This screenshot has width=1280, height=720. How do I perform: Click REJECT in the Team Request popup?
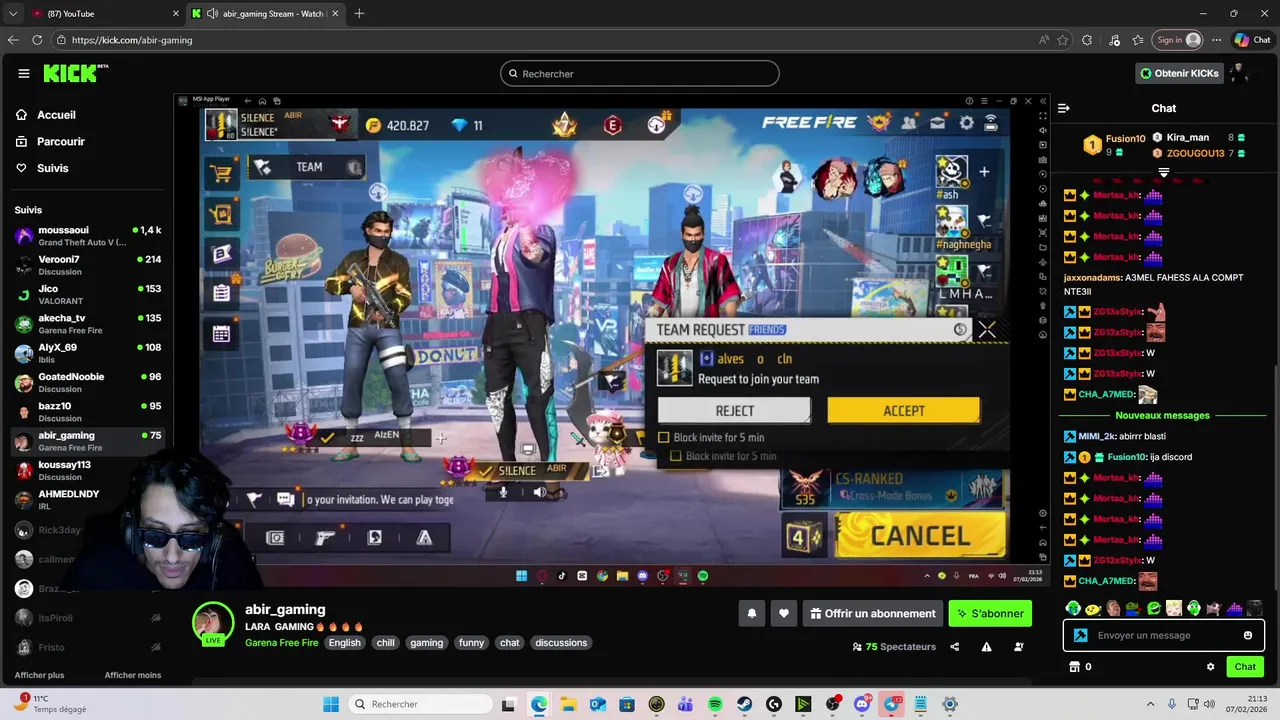click(x=734, y=411)
